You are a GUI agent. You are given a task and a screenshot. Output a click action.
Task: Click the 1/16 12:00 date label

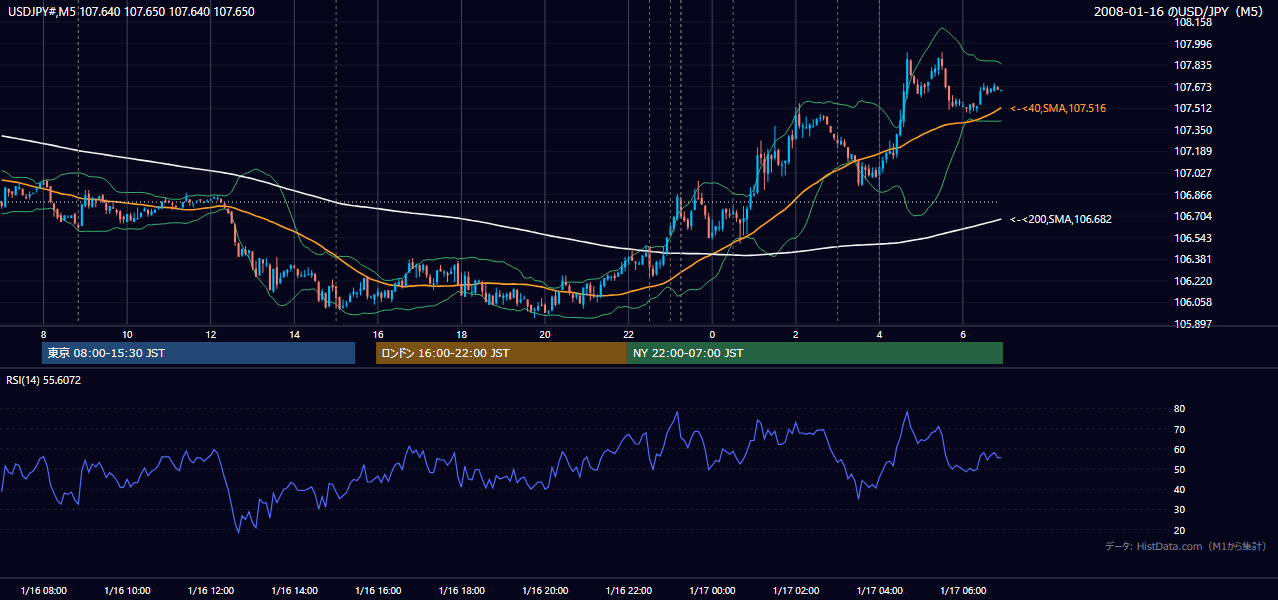click(210, 591)
